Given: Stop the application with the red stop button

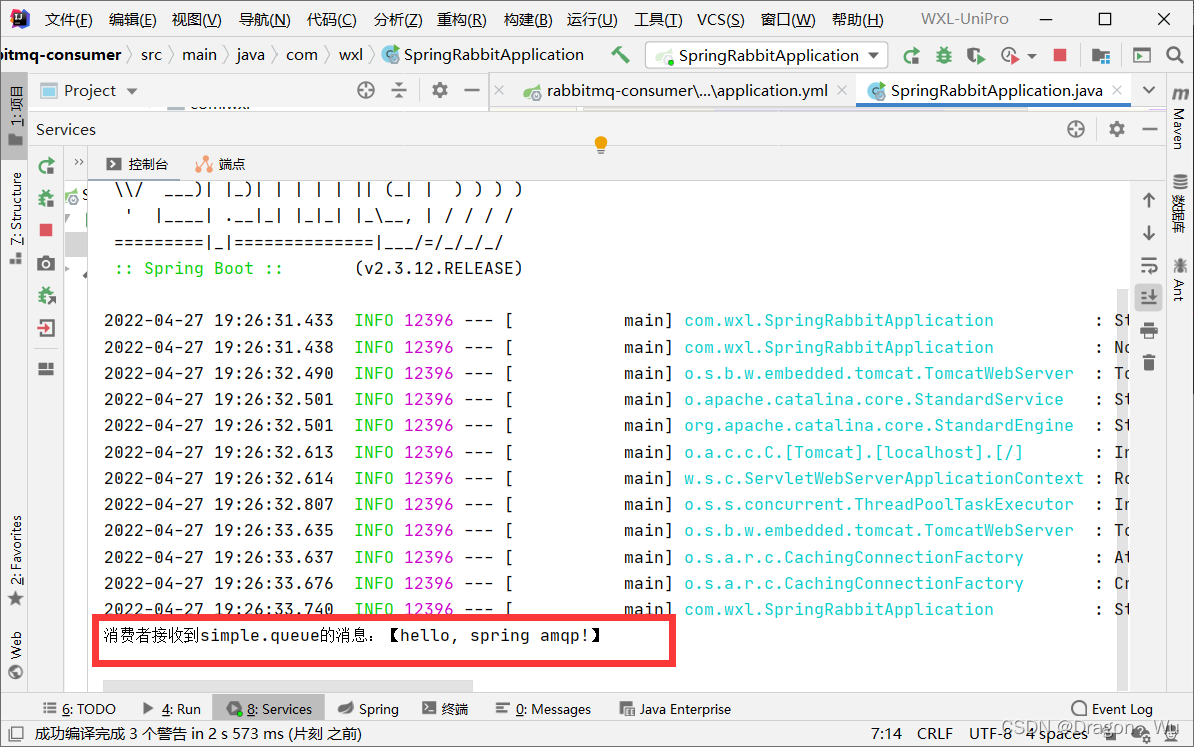Looking at the screenshot, I should [1059, 55].
